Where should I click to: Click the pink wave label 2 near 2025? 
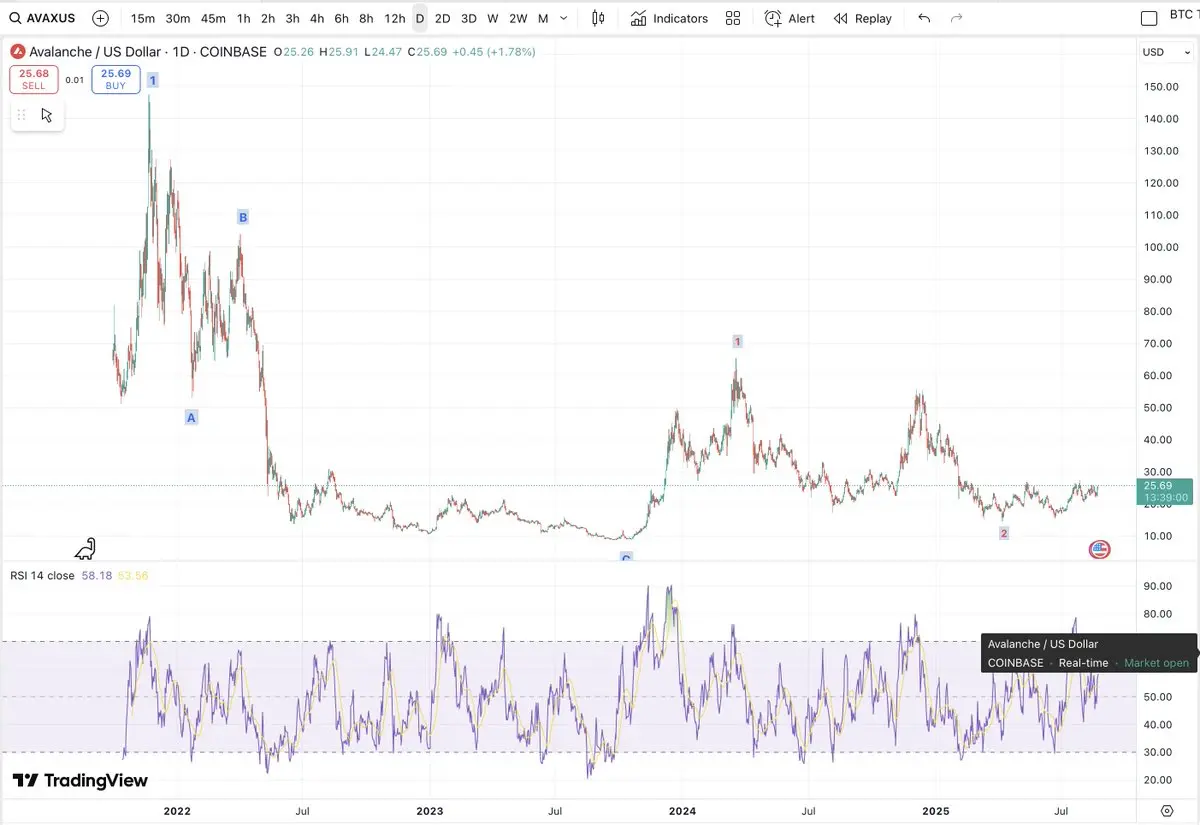[x=1004, y=534]
